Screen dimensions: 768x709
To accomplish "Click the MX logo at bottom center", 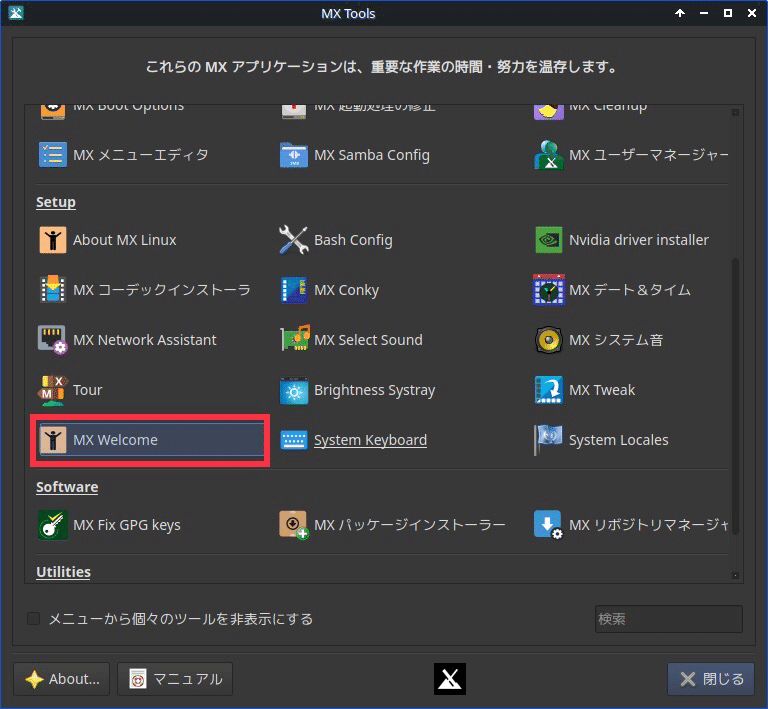I will pos(450,679).
